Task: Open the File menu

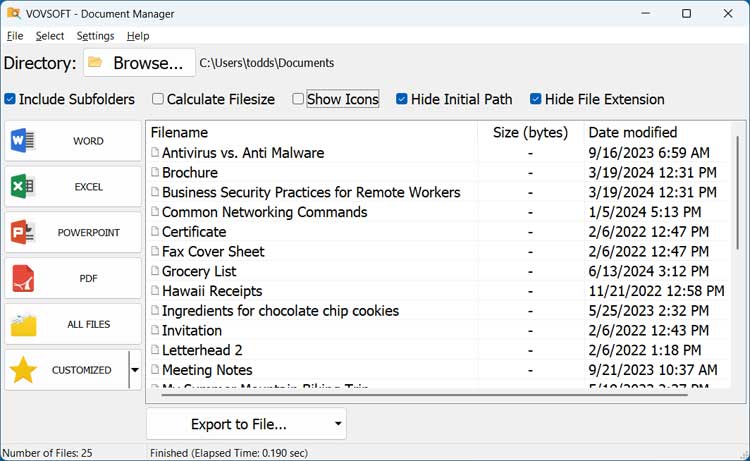Action: click(15, 36)
